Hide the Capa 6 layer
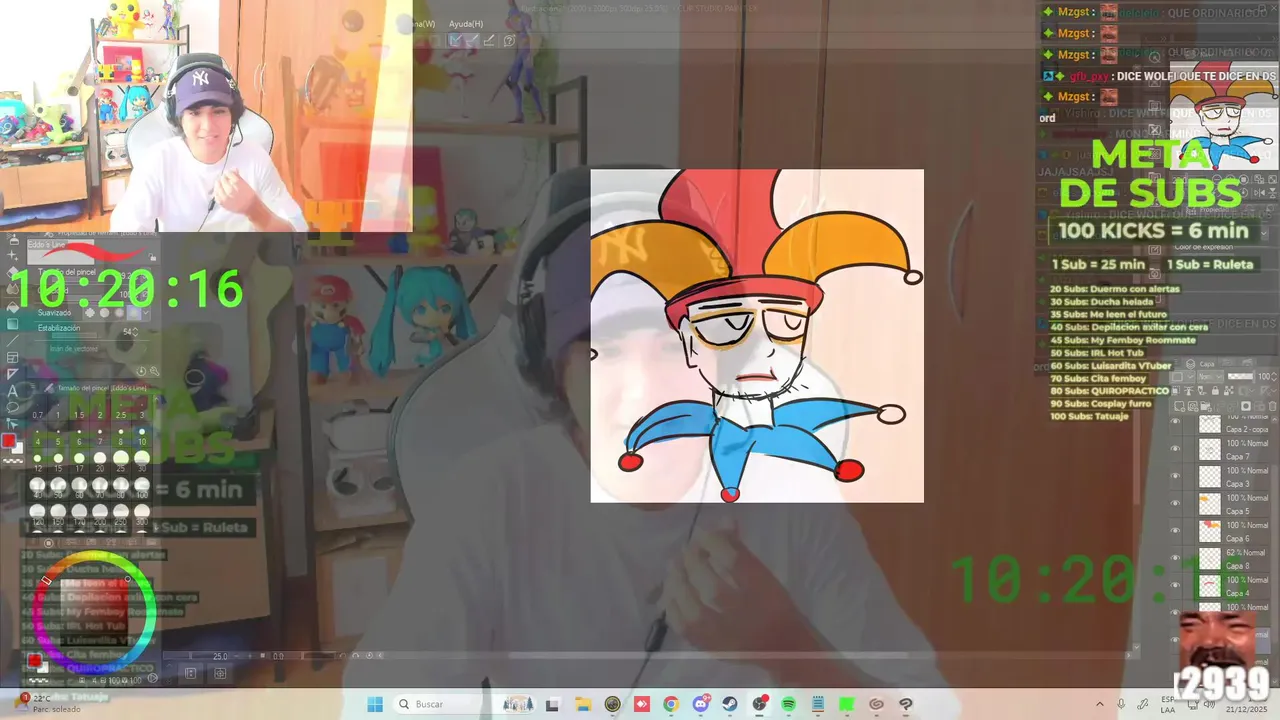The width and height of the screenshot is (1280, 720). click(x=1176, y=532)
